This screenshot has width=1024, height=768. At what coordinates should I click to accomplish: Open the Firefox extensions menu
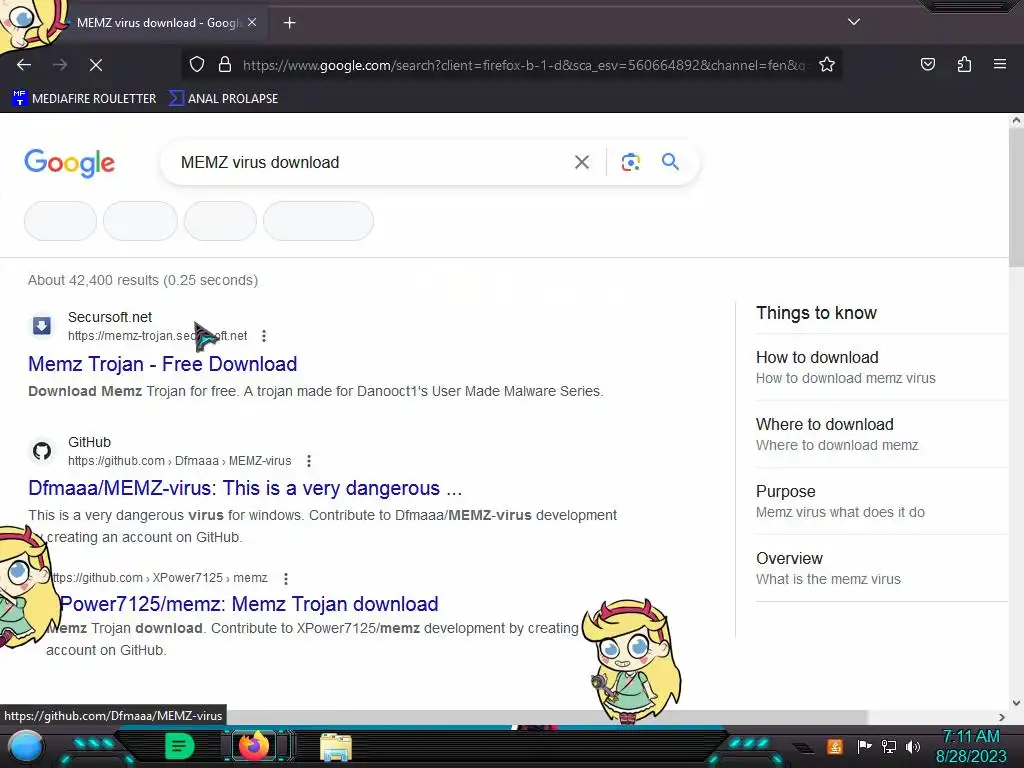point(964,64)
